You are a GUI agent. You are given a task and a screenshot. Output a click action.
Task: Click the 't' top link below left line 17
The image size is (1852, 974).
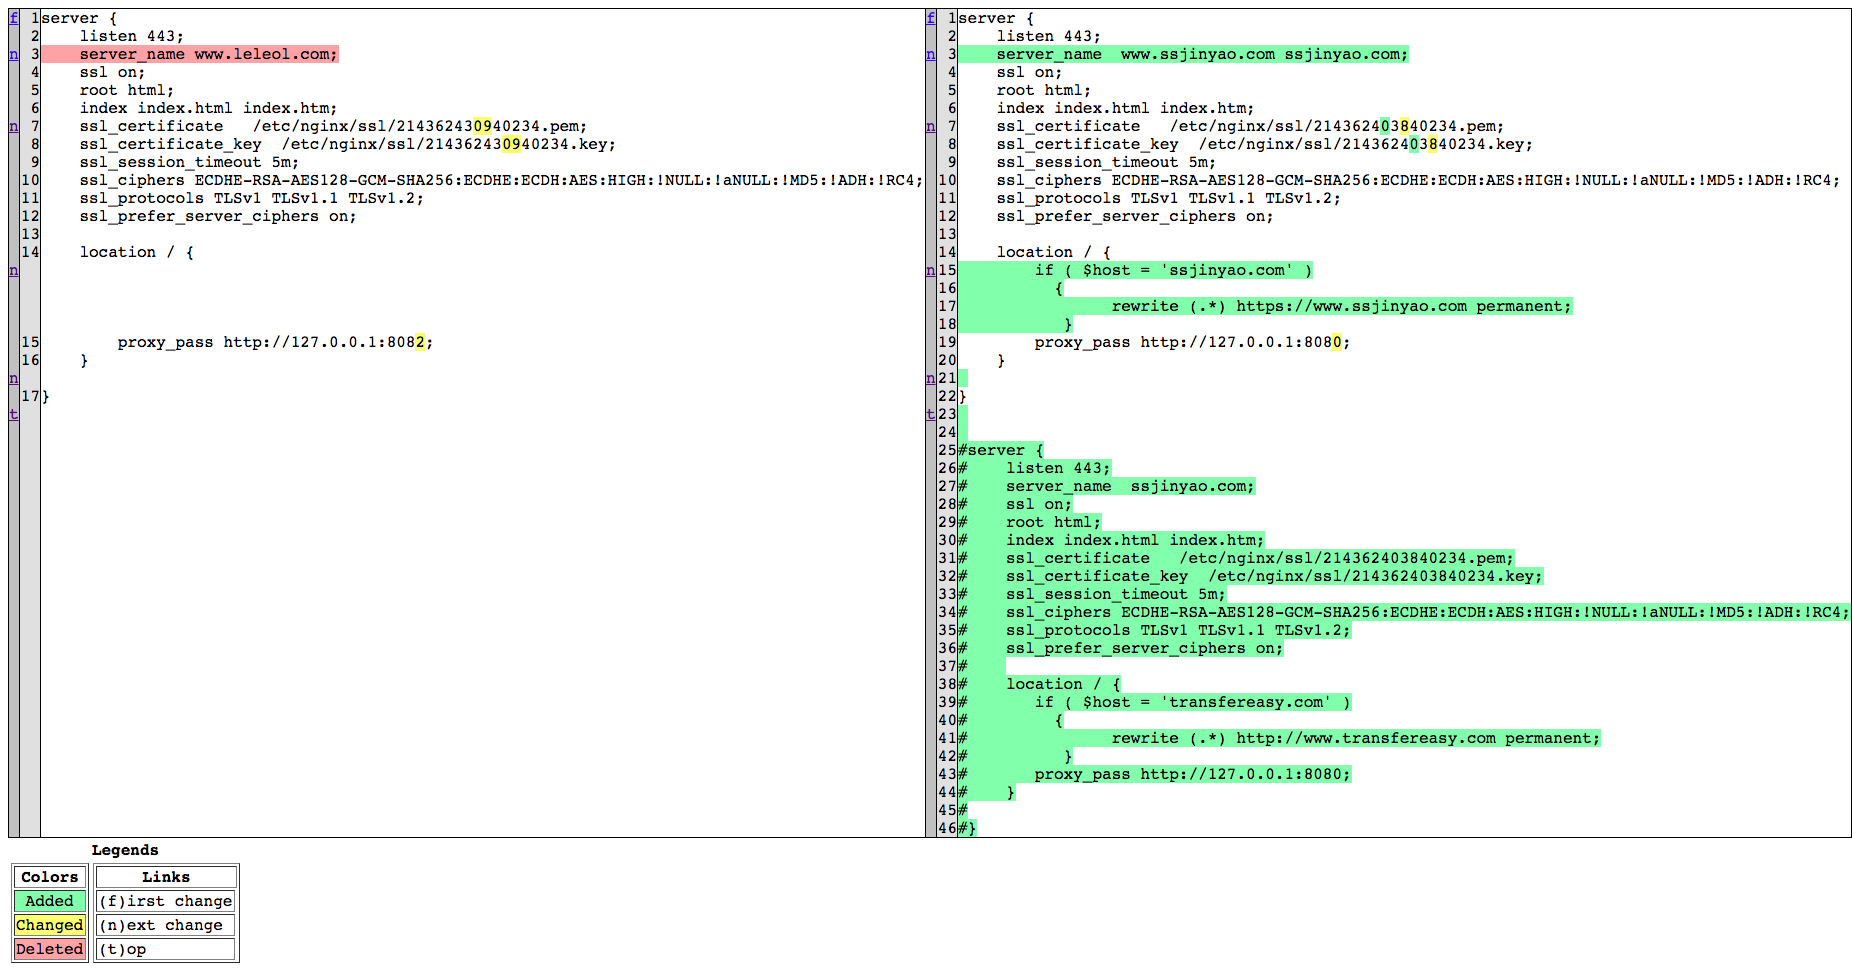[x=14, y=414]
